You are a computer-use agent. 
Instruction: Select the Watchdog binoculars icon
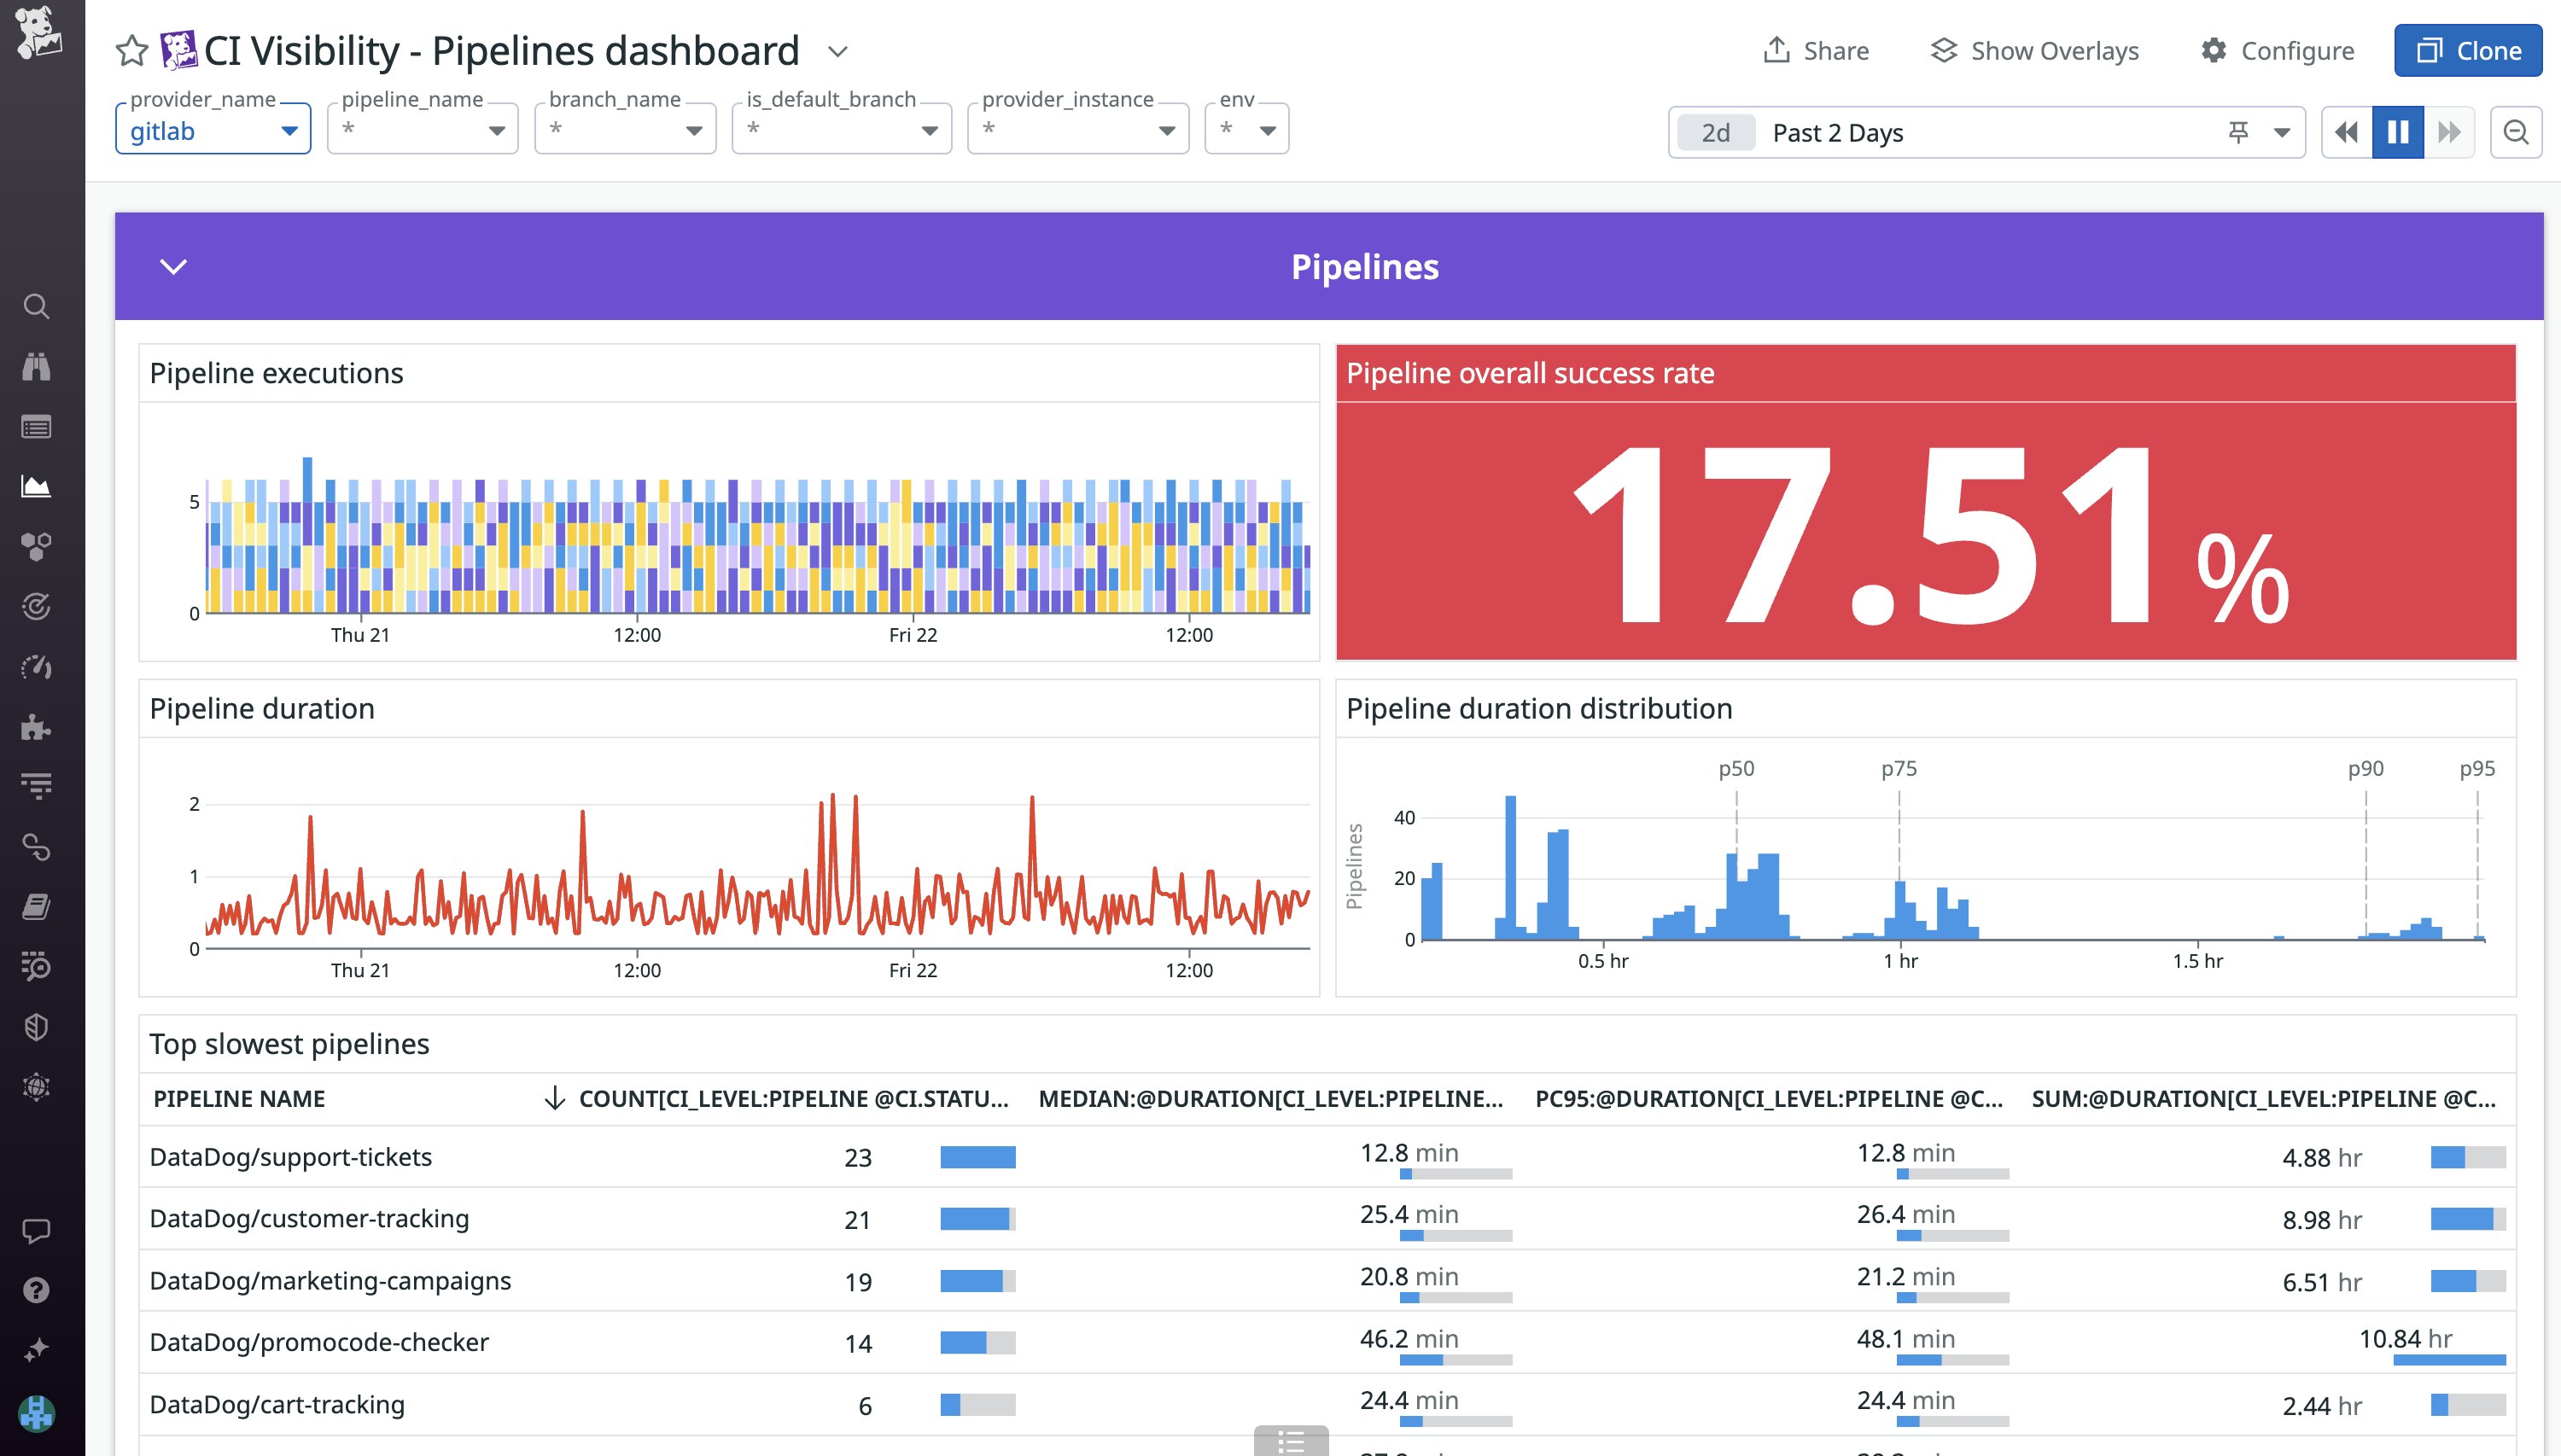coord(37,367)
